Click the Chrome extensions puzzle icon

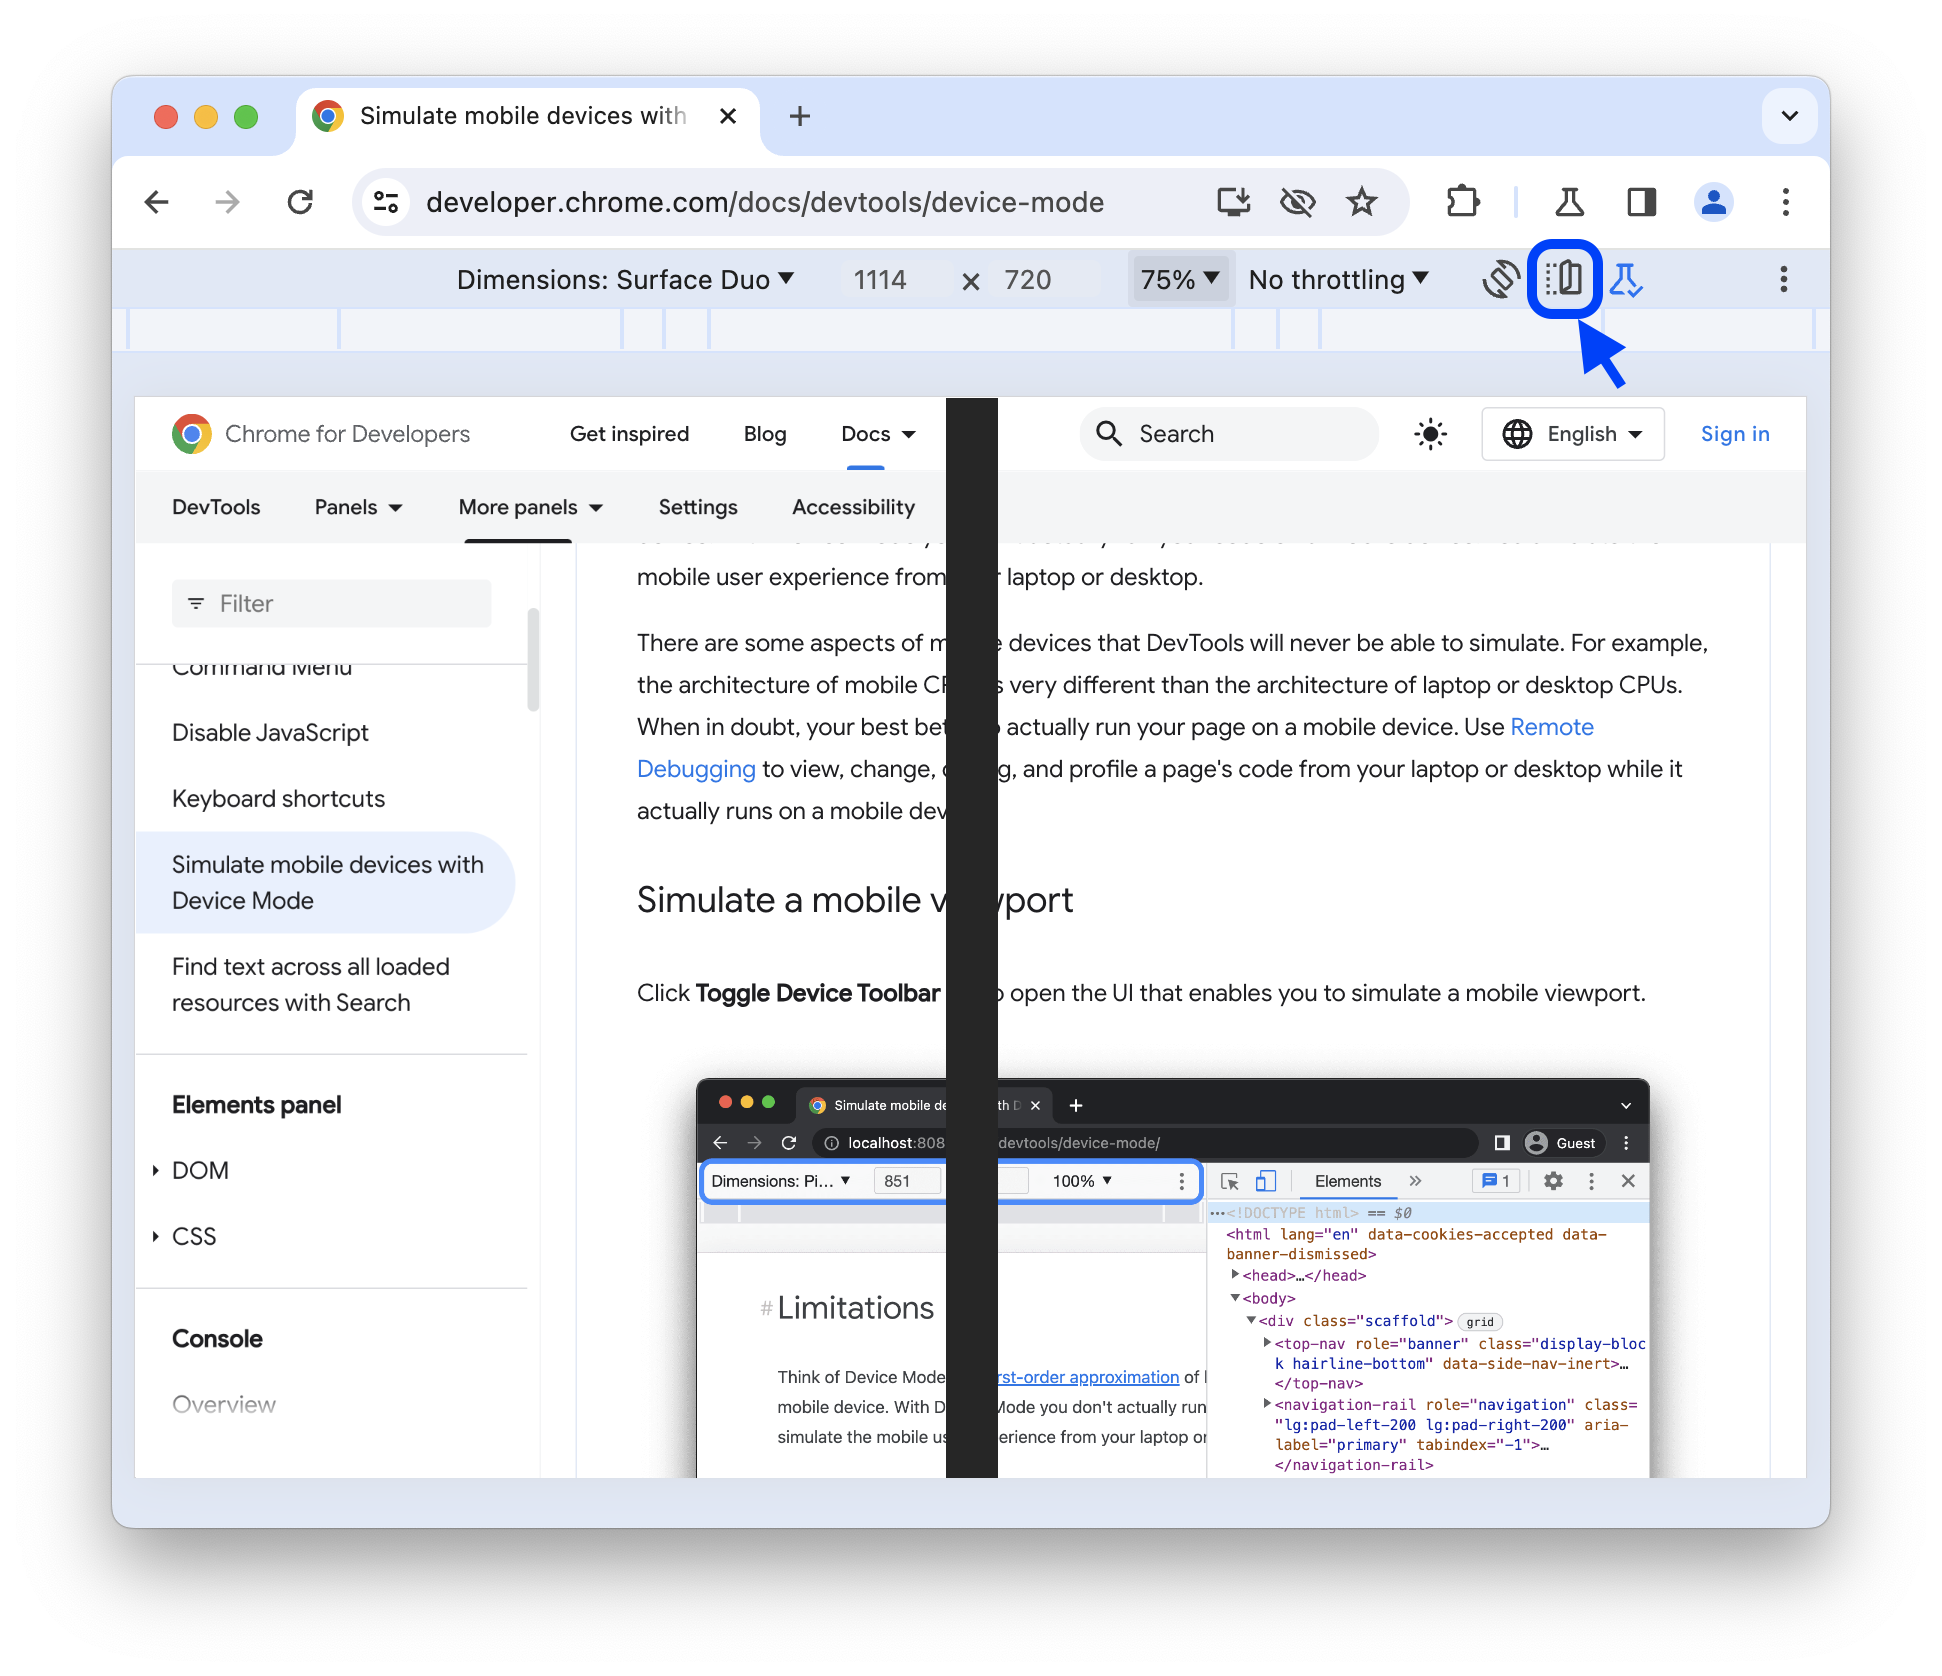1456,203
